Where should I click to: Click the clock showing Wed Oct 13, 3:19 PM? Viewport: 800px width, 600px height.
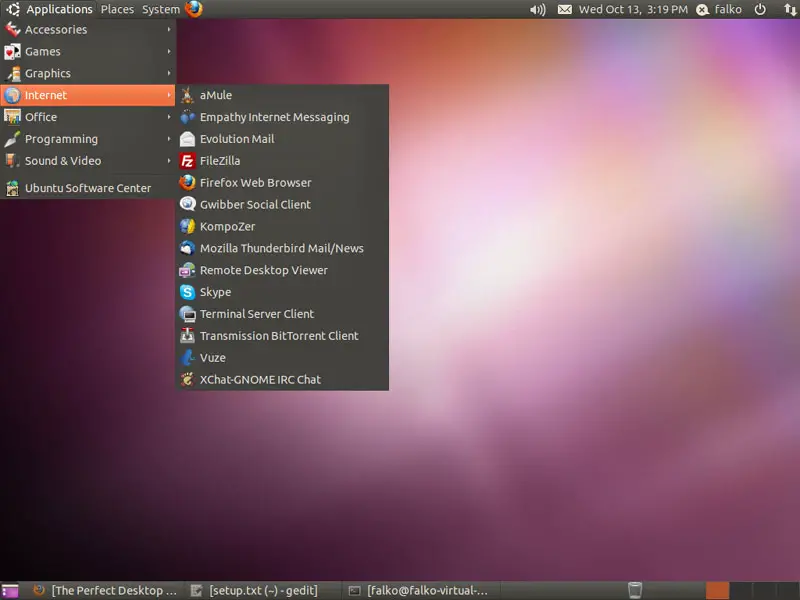coord(633,10)
